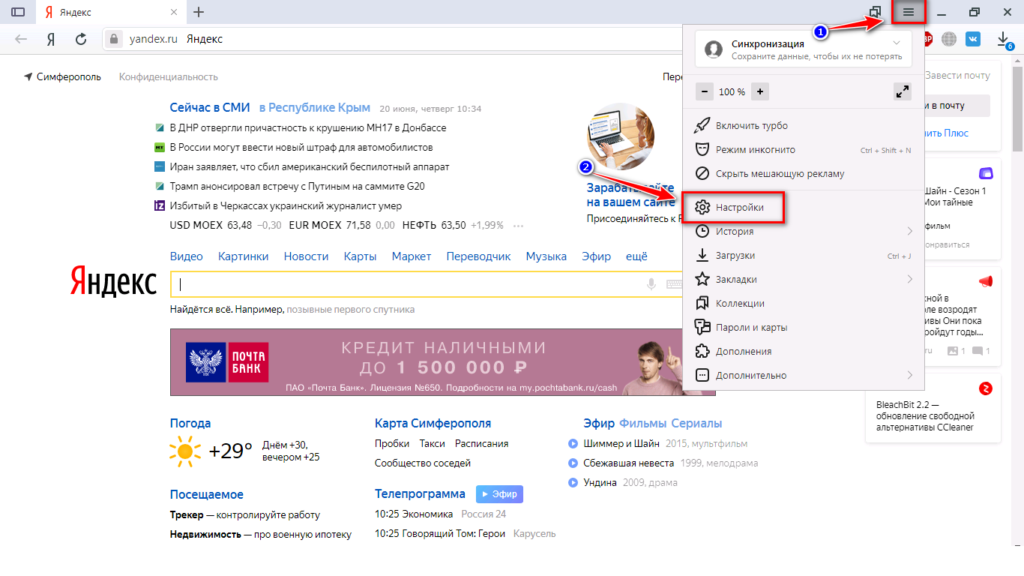This screenshot has width=1024, height=576.
Task: Open the Погода section
Action: pyautogui.click(x=190, y=423)
